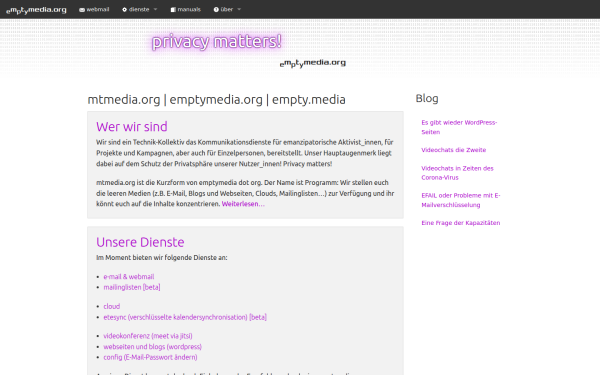Click the webmail envelope icon

[x=82, y=10]
